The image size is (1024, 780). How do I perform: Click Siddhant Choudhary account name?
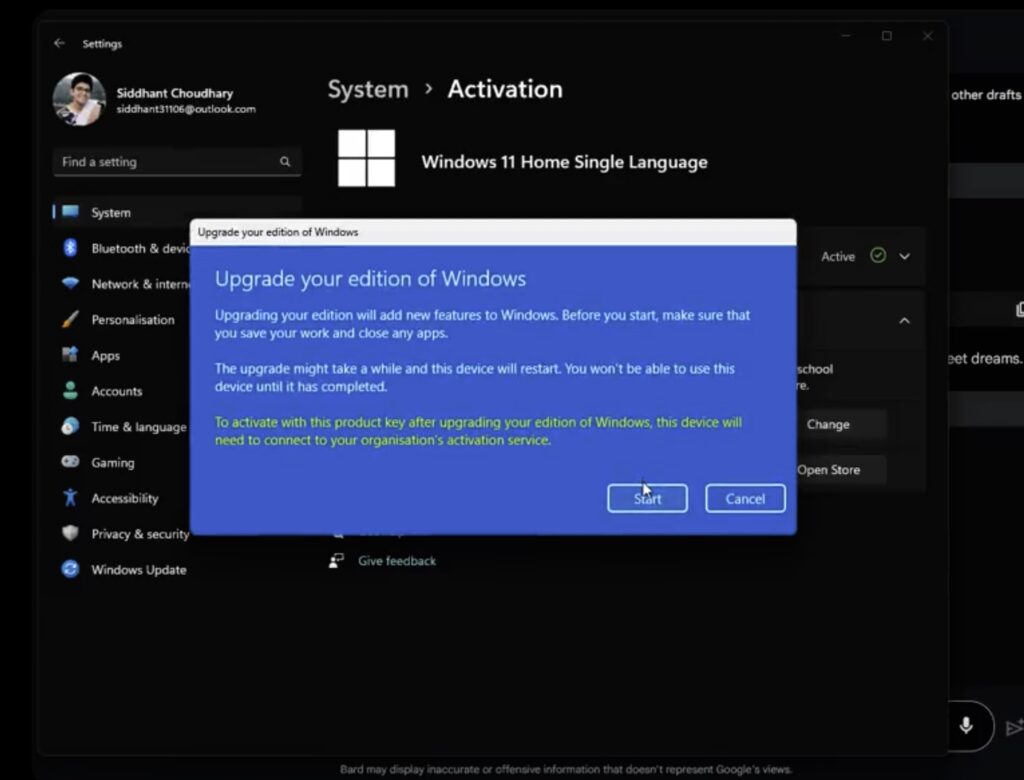pos(175,93)
